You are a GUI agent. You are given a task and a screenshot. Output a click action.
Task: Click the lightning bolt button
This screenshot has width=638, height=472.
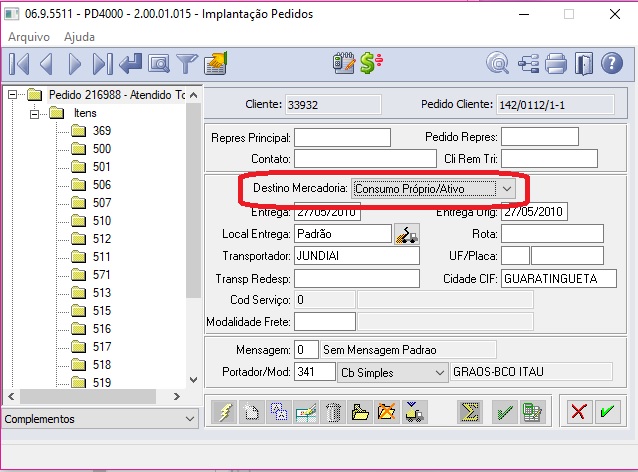pyautogui.click(x=225, y=412)
